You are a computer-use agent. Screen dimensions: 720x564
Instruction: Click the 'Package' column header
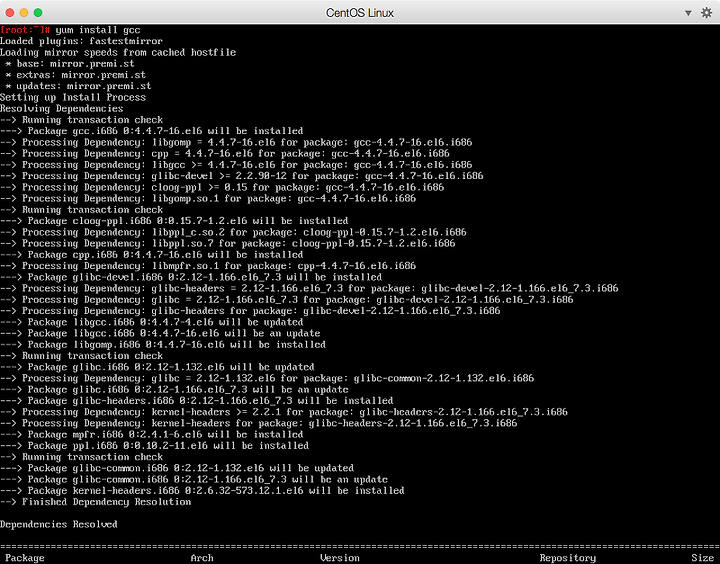(25, 558)
